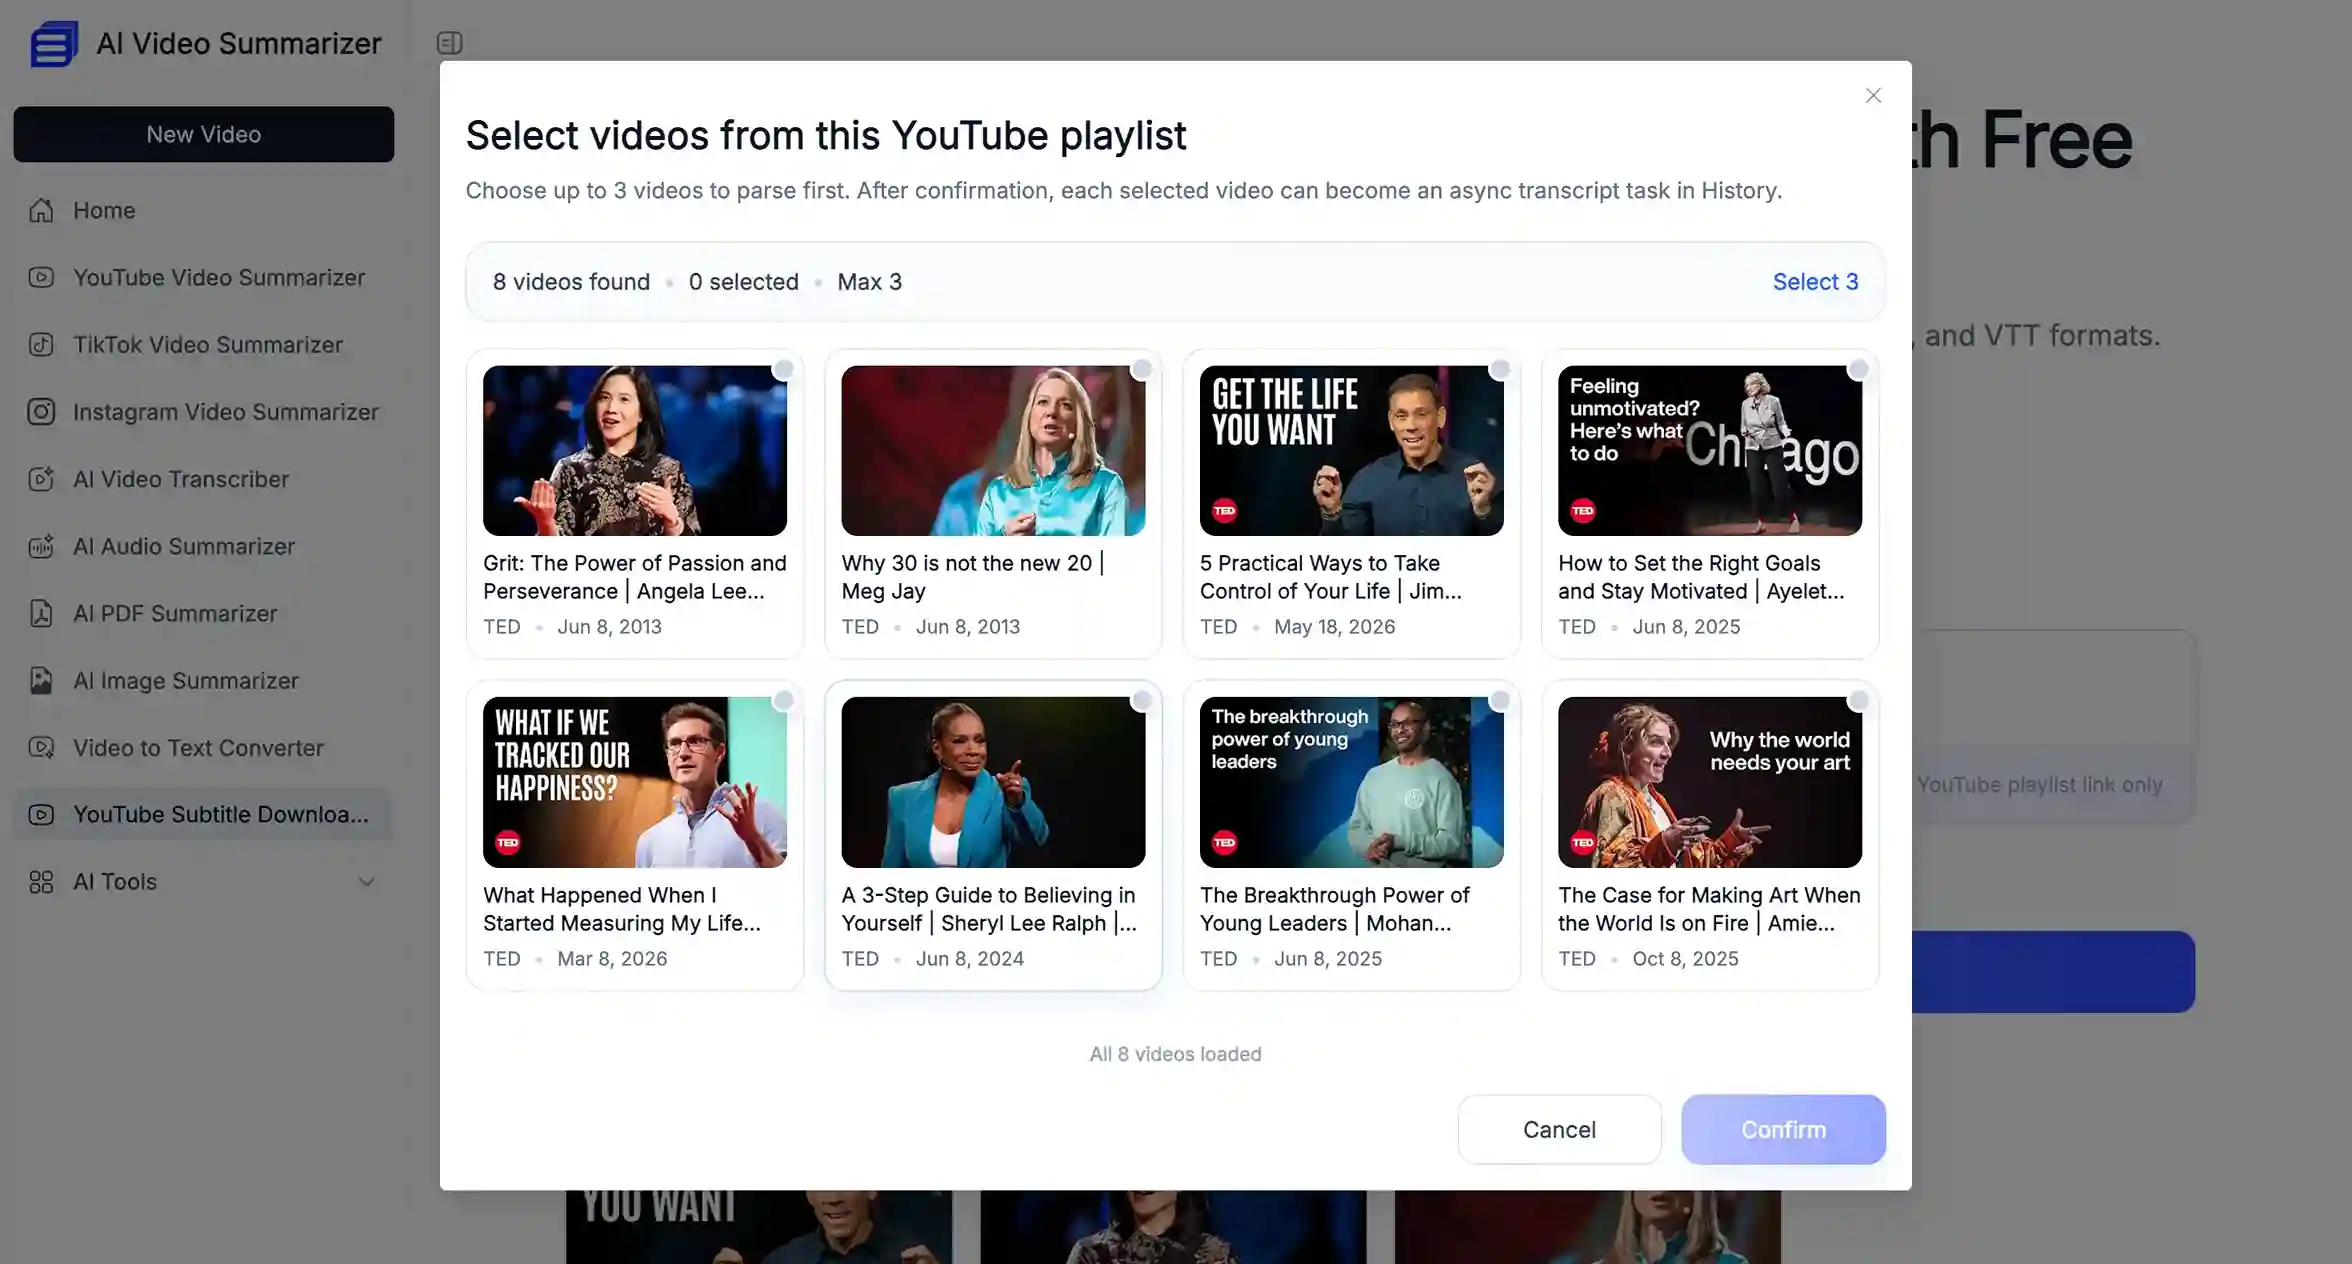Click the Feeling unmotivated thumbnail

point(1710,450)
